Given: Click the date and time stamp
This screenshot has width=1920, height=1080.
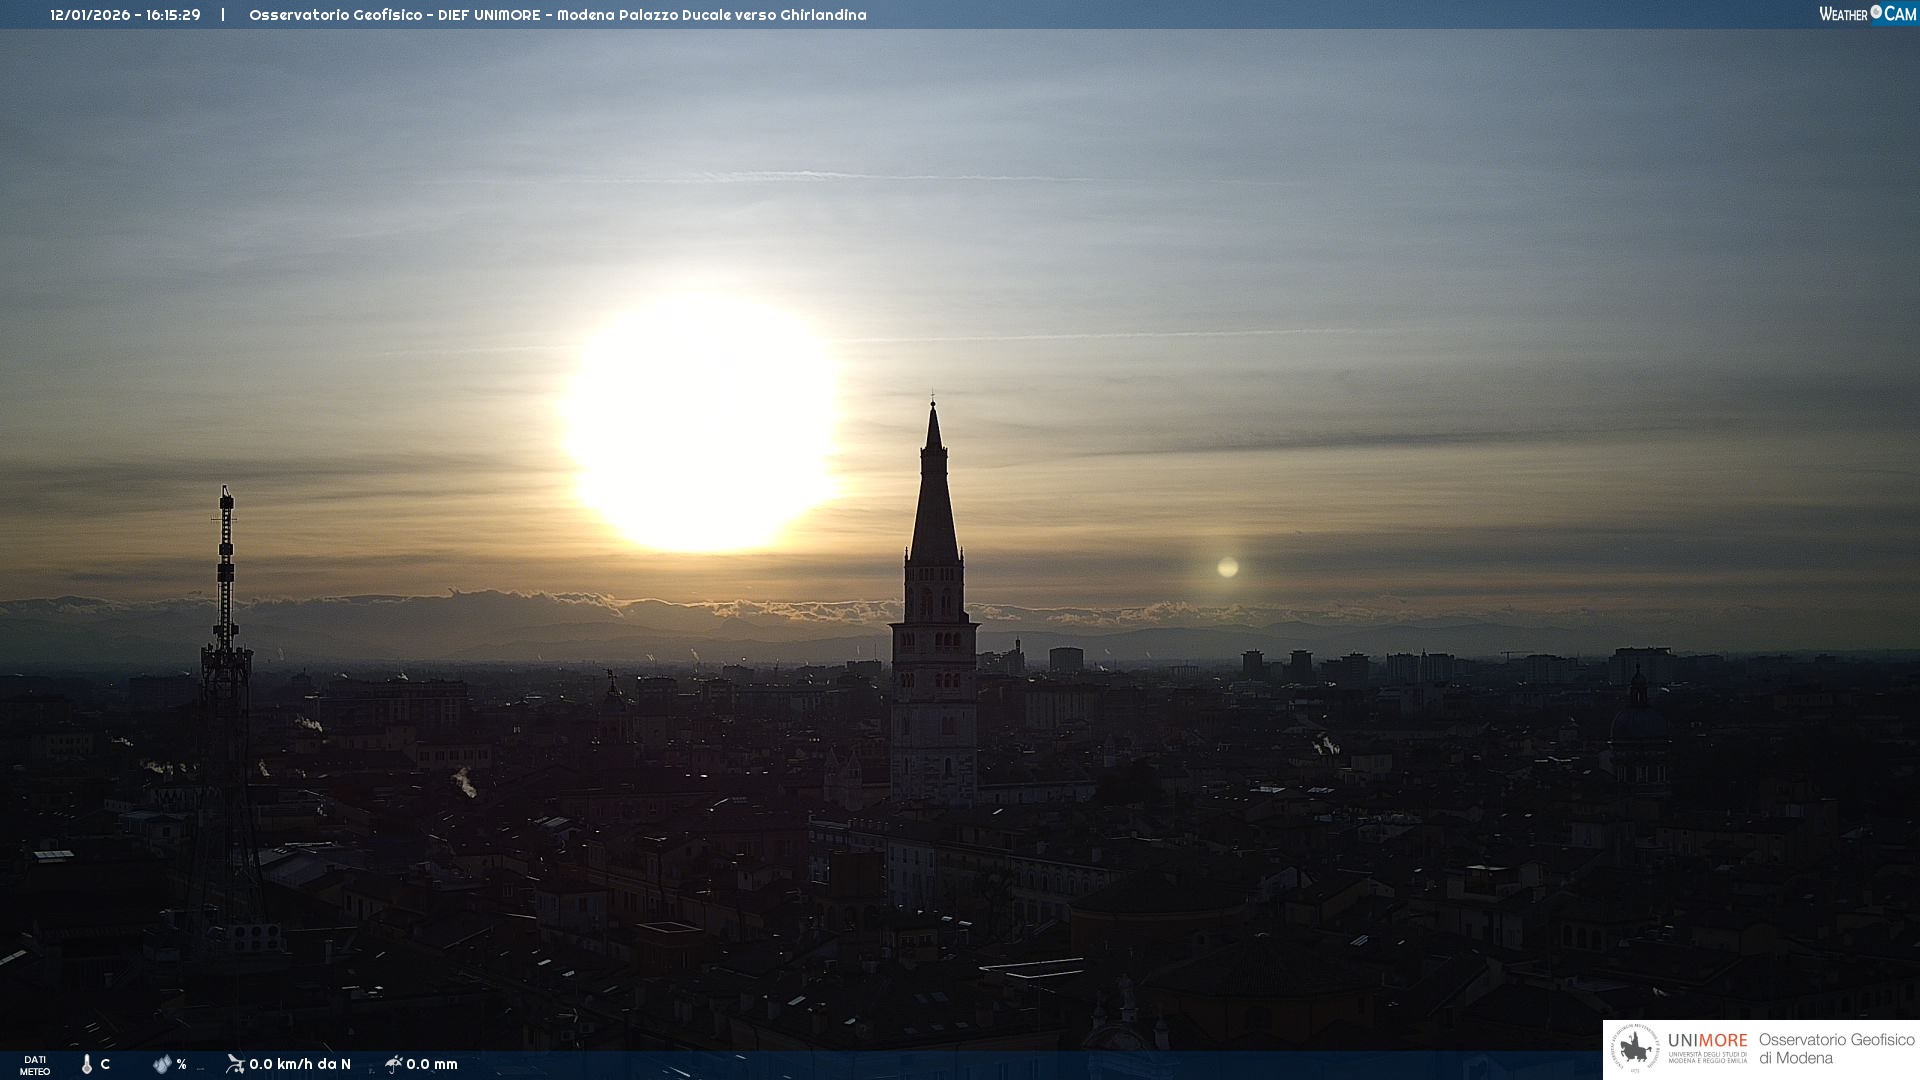Looking at the screenshot, I should click(x=125, y=15).
